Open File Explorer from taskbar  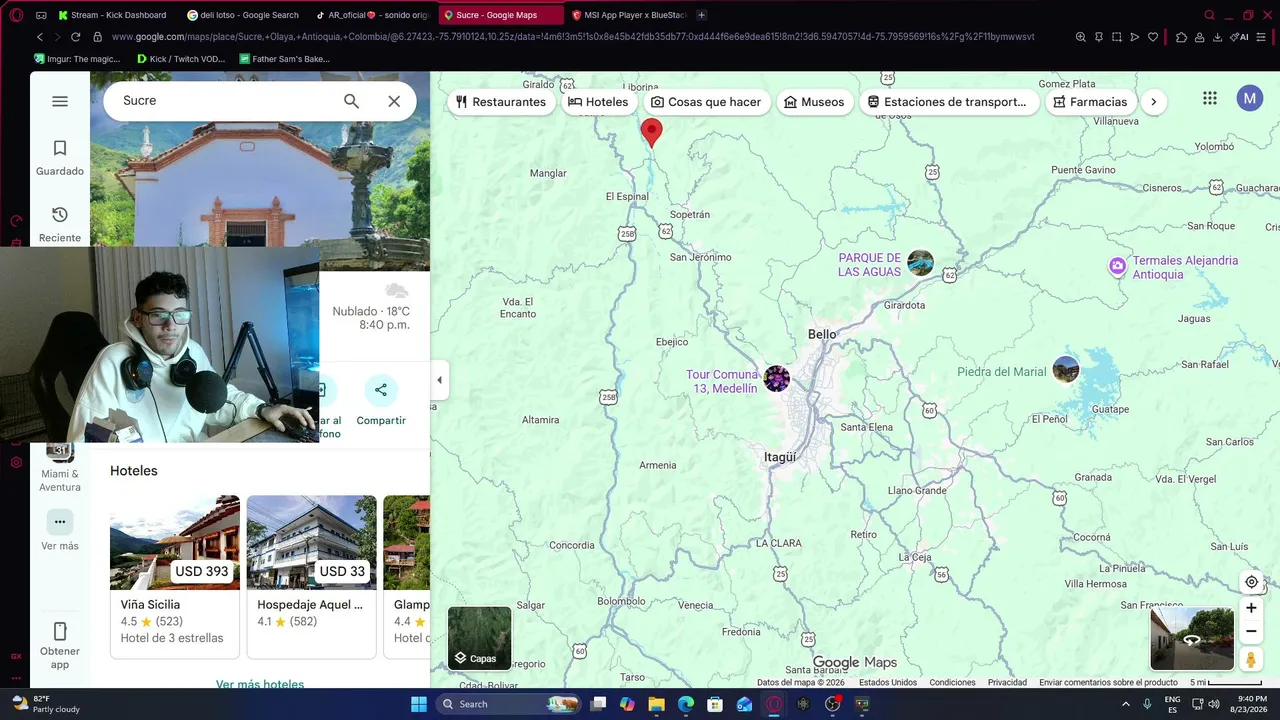656,704
